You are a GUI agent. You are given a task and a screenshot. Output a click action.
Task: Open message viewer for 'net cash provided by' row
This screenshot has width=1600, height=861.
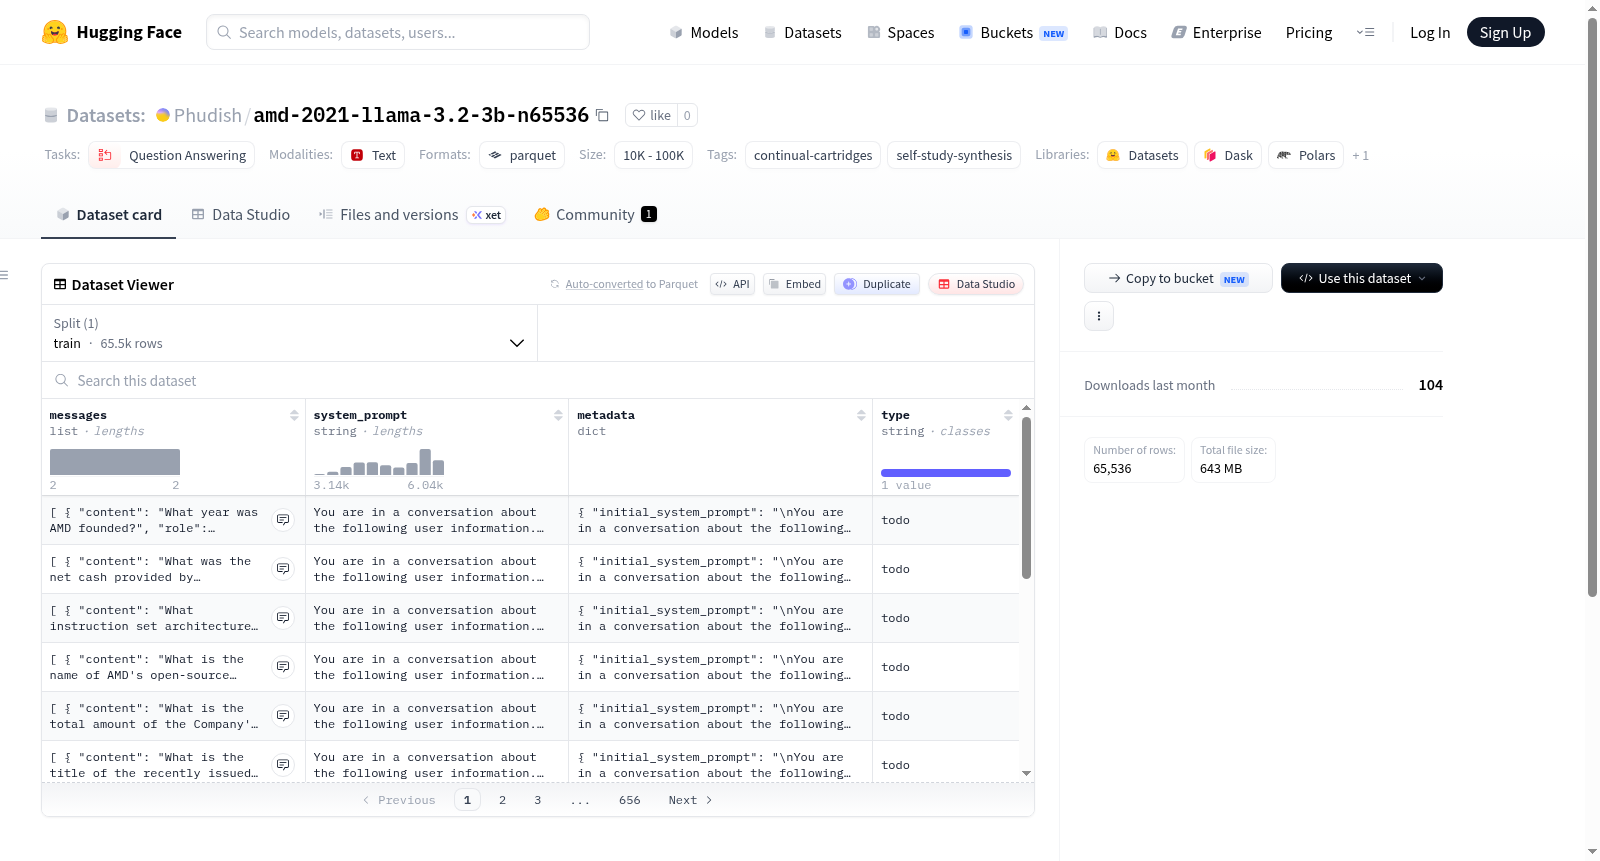283,569
